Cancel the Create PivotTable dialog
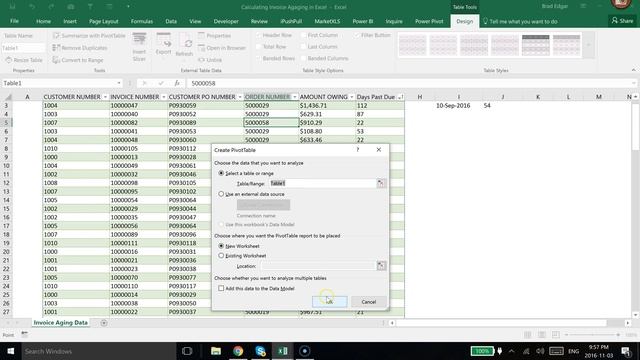The width and height of the screenshot is (640, 360). 369,302
